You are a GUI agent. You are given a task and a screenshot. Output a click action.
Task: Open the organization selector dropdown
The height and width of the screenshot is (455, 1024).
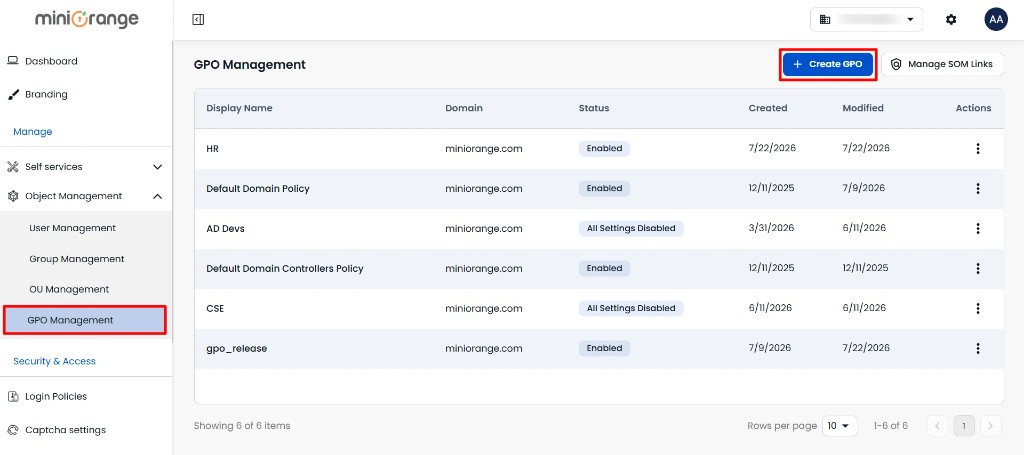point(867,20)
